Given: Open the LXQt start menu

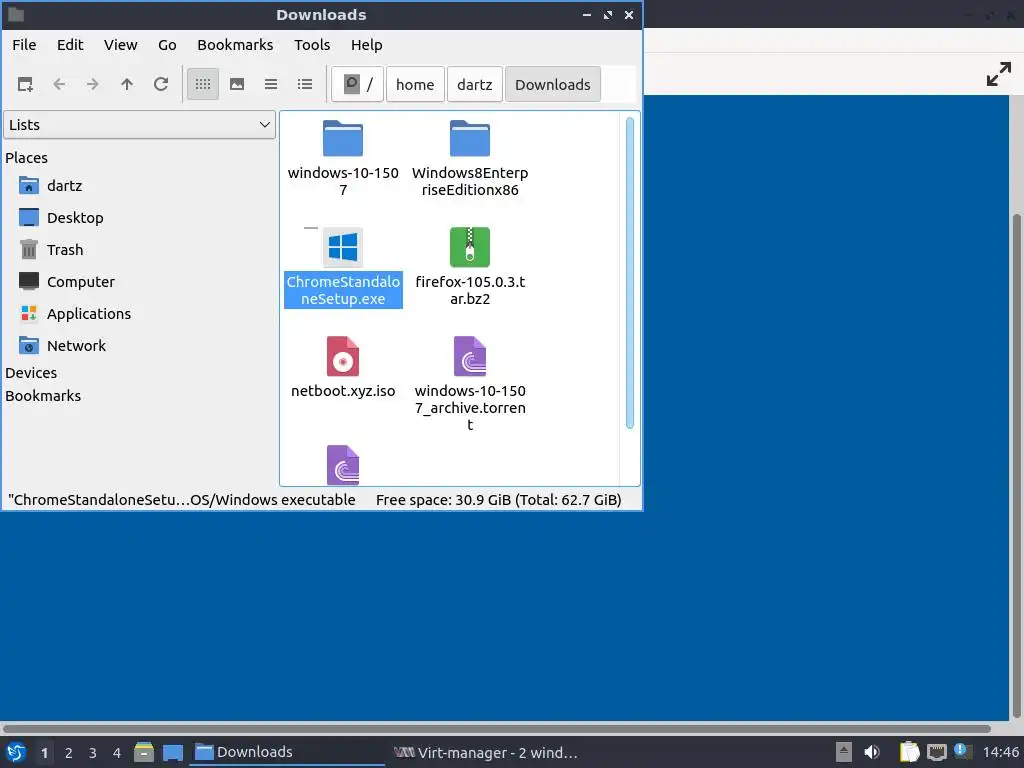Looking at the screenshot, I should click(x=16, y=752).
